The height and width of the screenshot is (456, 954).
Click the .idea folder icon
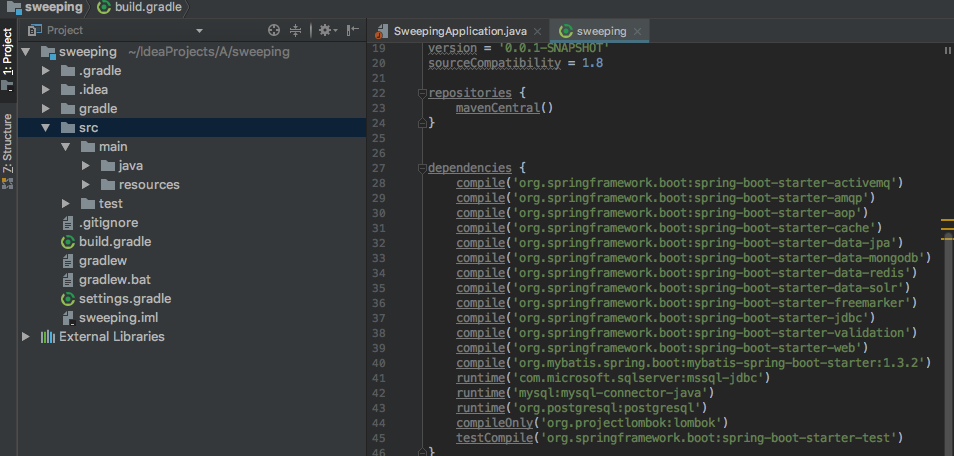pos(68,90)
